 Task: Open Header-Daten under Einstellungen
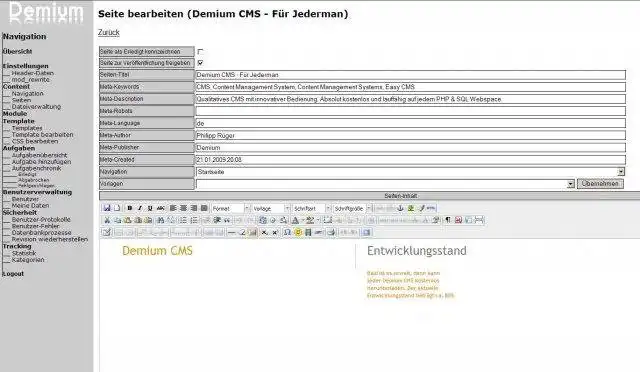[33, 73]
